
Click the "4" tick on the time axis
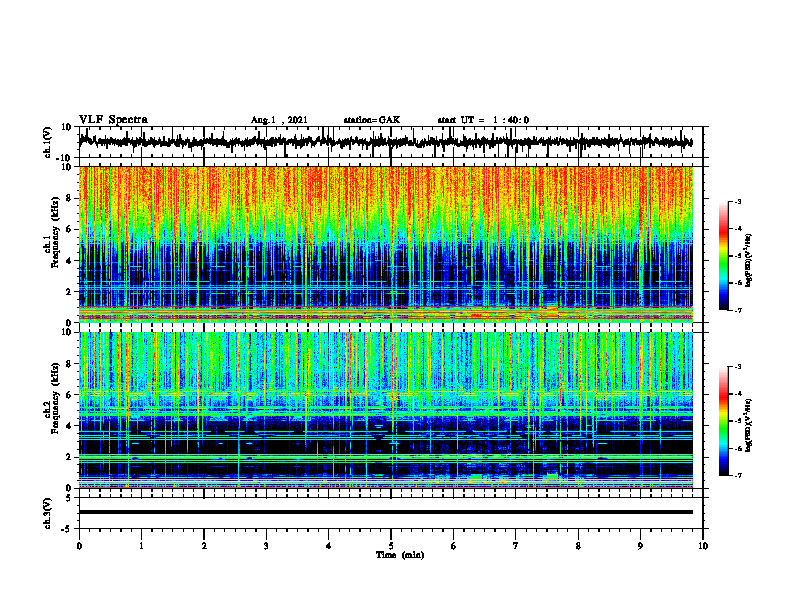click(x=328, y=546)
